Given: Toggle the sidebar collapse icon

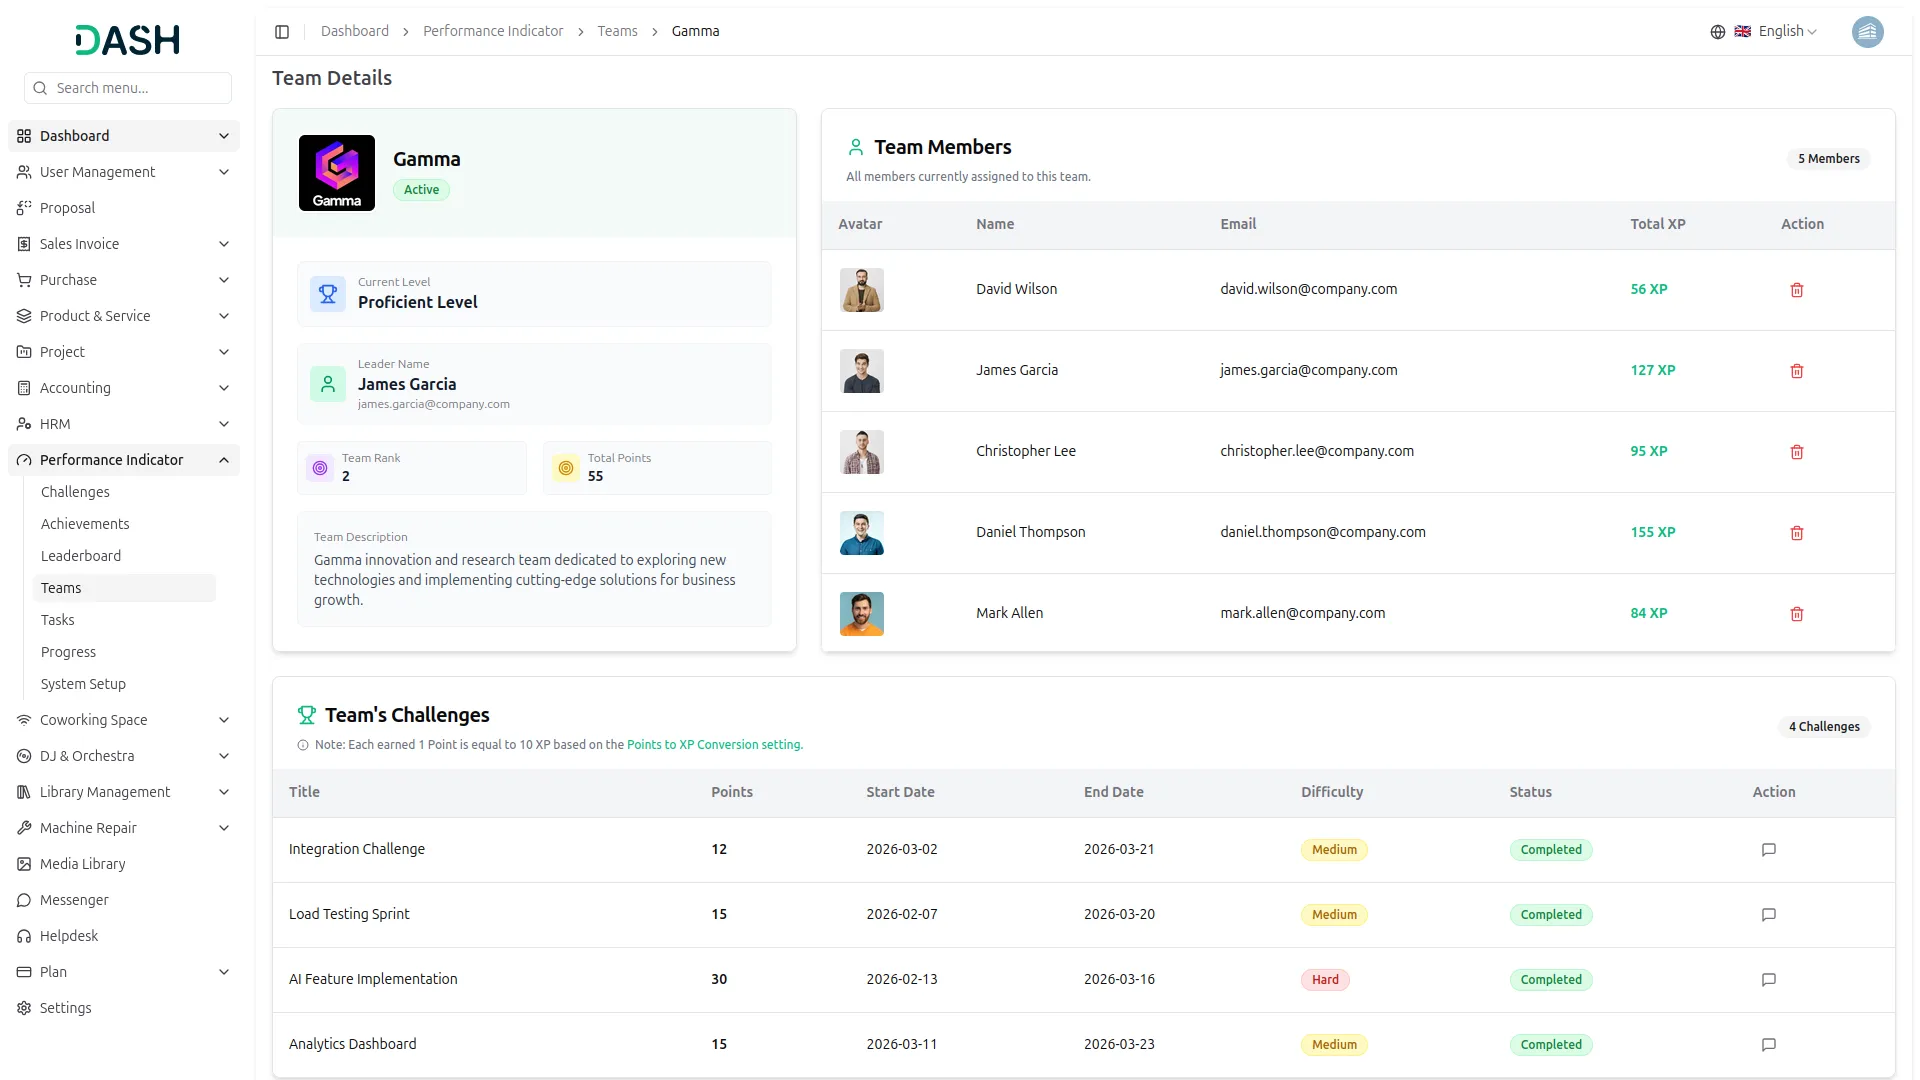Looking at the screenshot, I should pos(282,32).
